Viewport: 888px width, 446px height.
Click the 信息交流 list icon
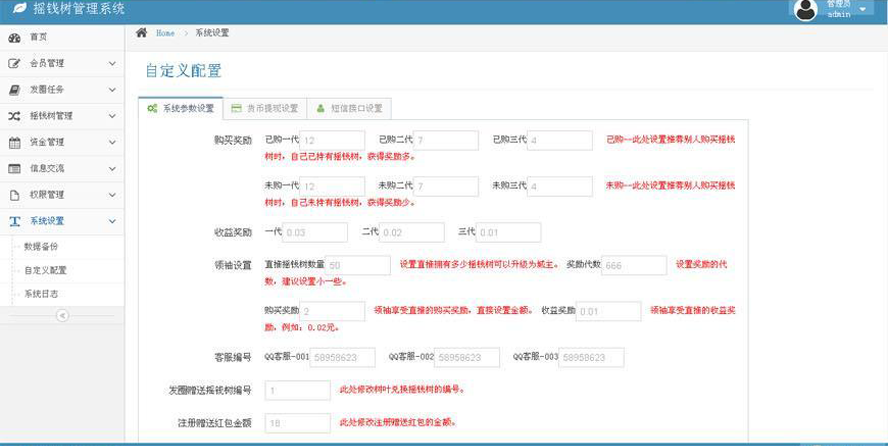(x=15, y=169)
